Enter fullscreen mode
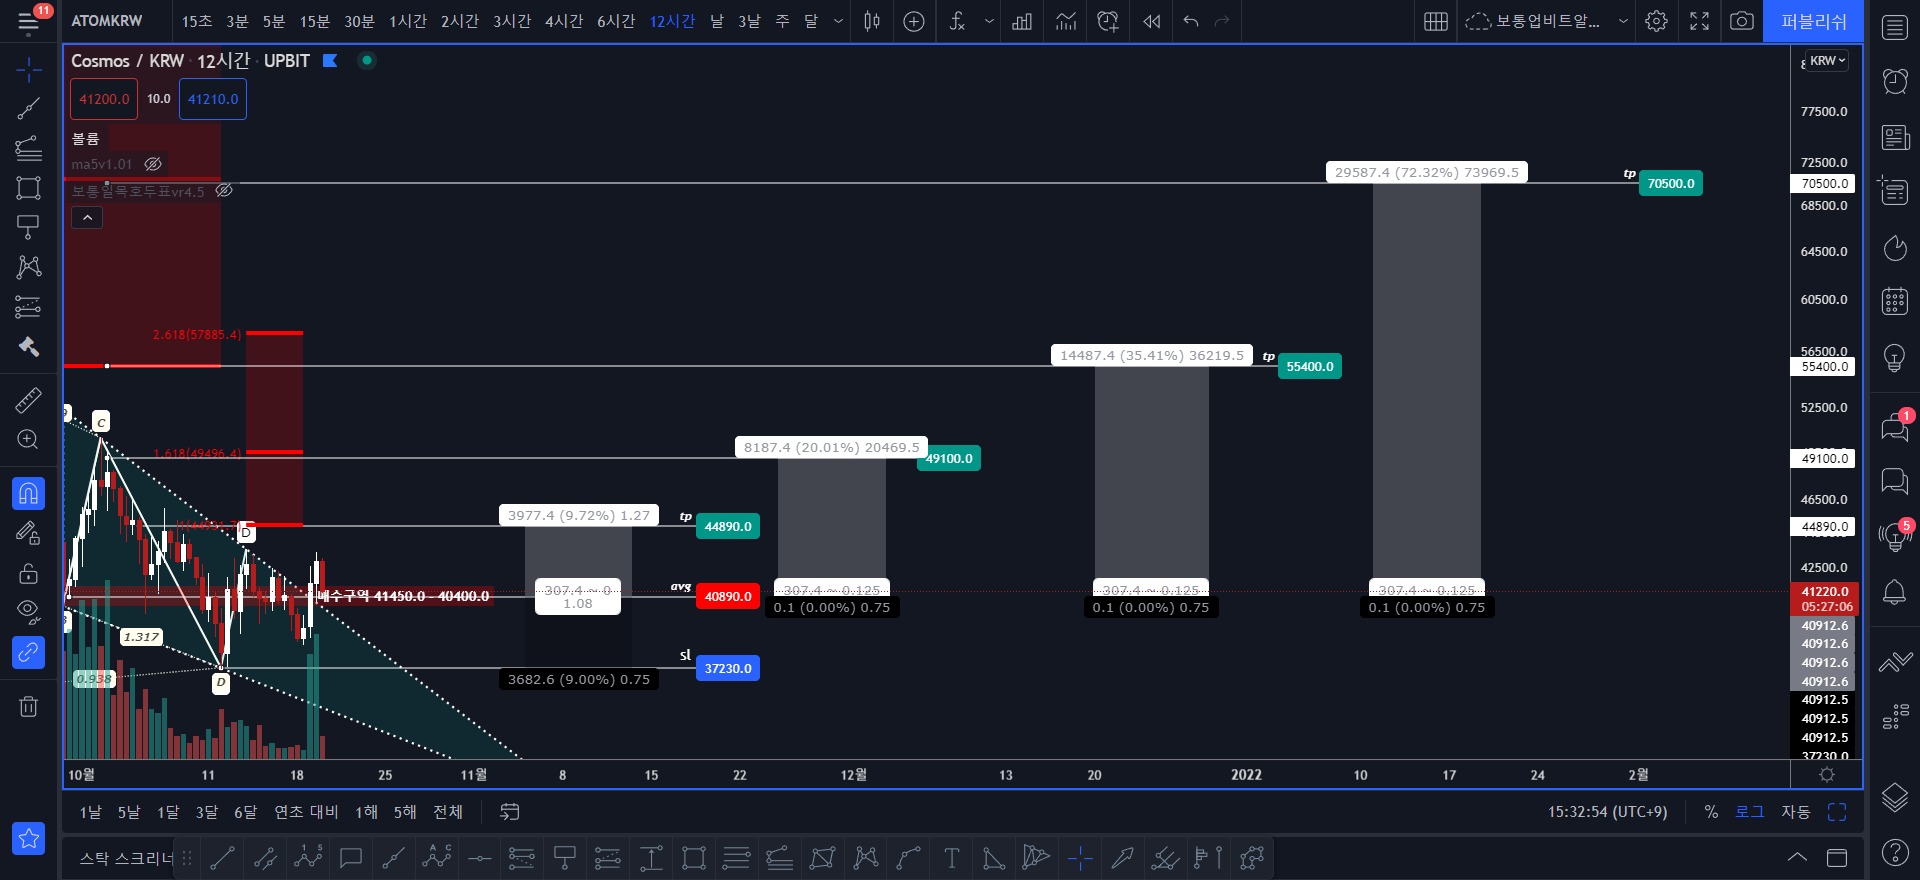This screenshot has height=880, width=1920. (x=1700, y=21)
